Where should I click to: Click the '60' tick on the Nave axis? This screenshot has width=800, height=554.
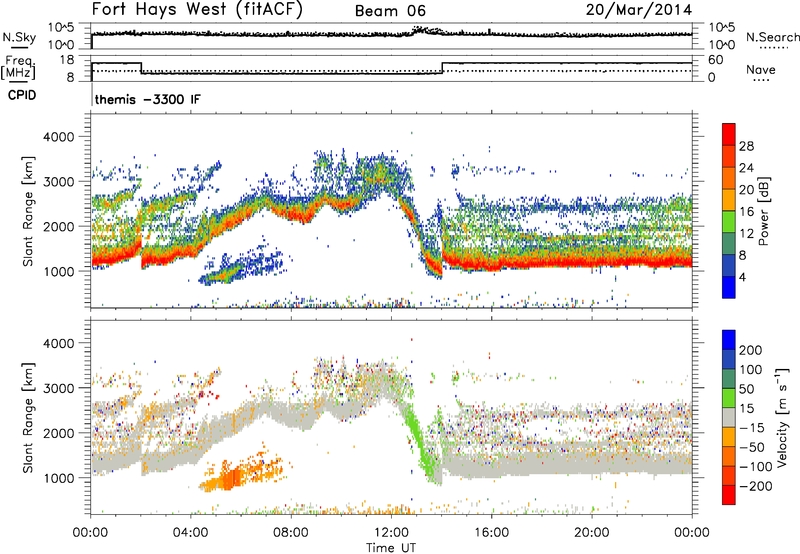[x=716, y=60]
